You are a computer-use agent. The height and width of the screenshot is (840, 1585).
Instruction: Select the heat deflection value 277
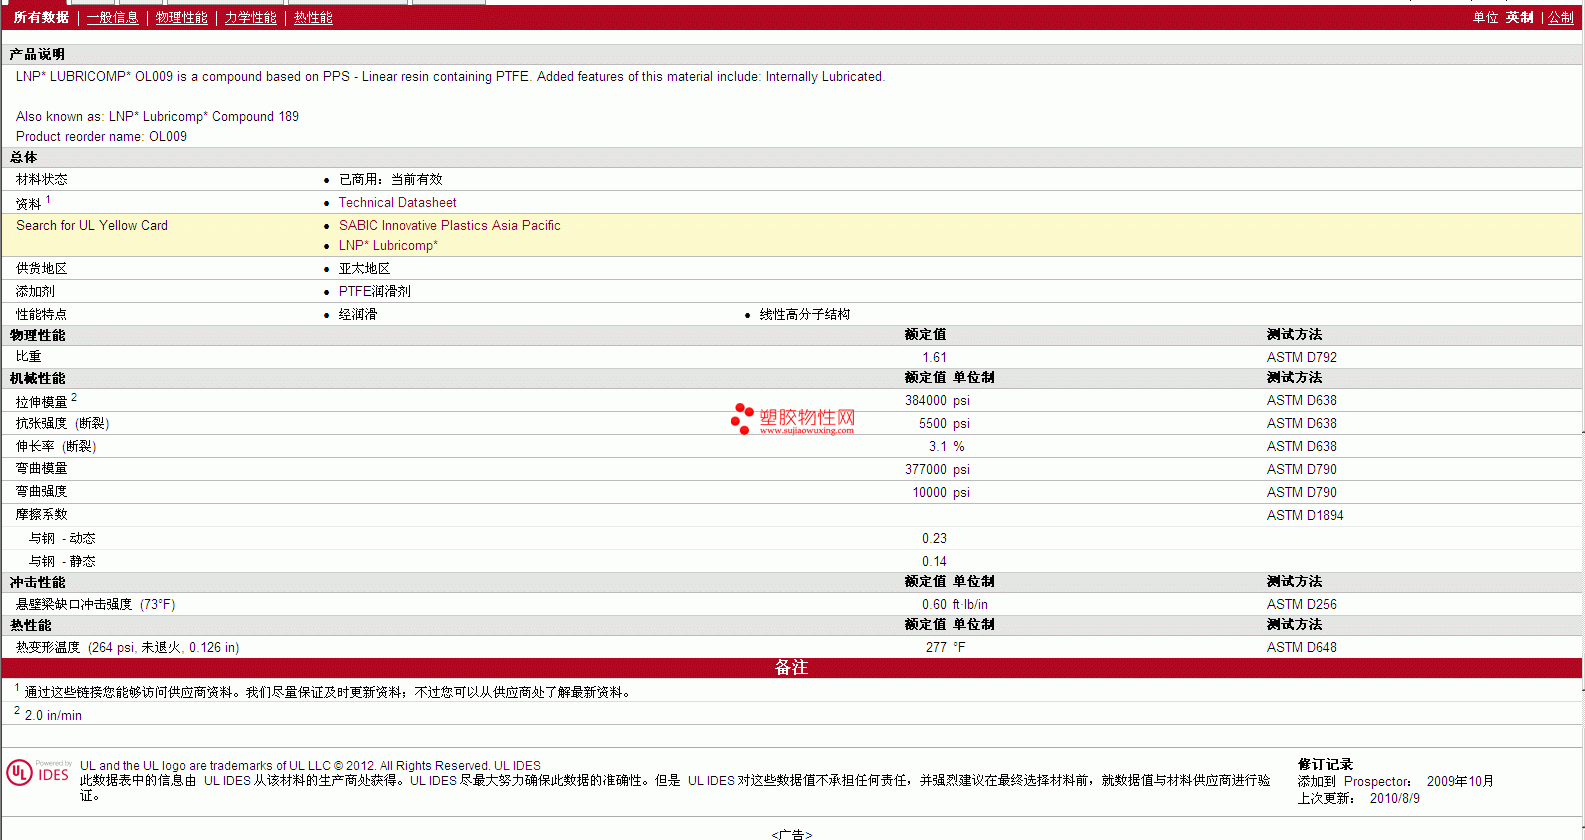coord(937,648)
